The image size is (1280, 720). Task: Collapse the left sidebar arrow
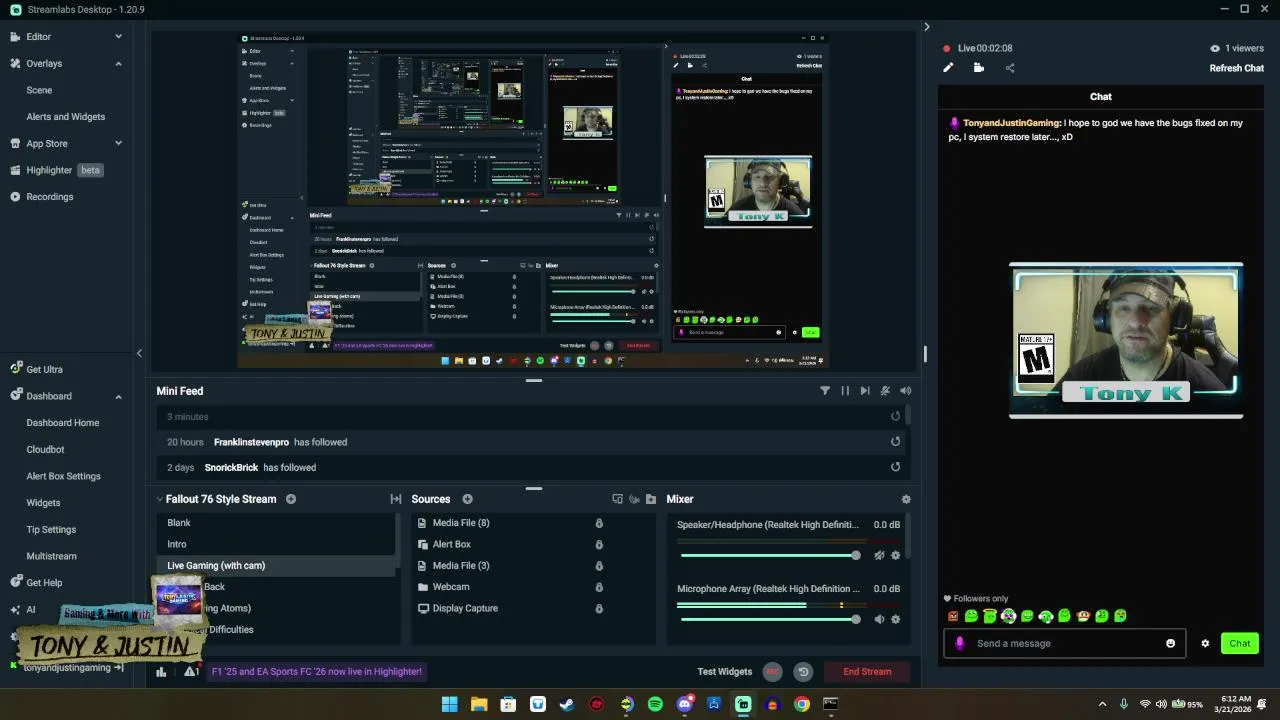[x=139, y=353]
